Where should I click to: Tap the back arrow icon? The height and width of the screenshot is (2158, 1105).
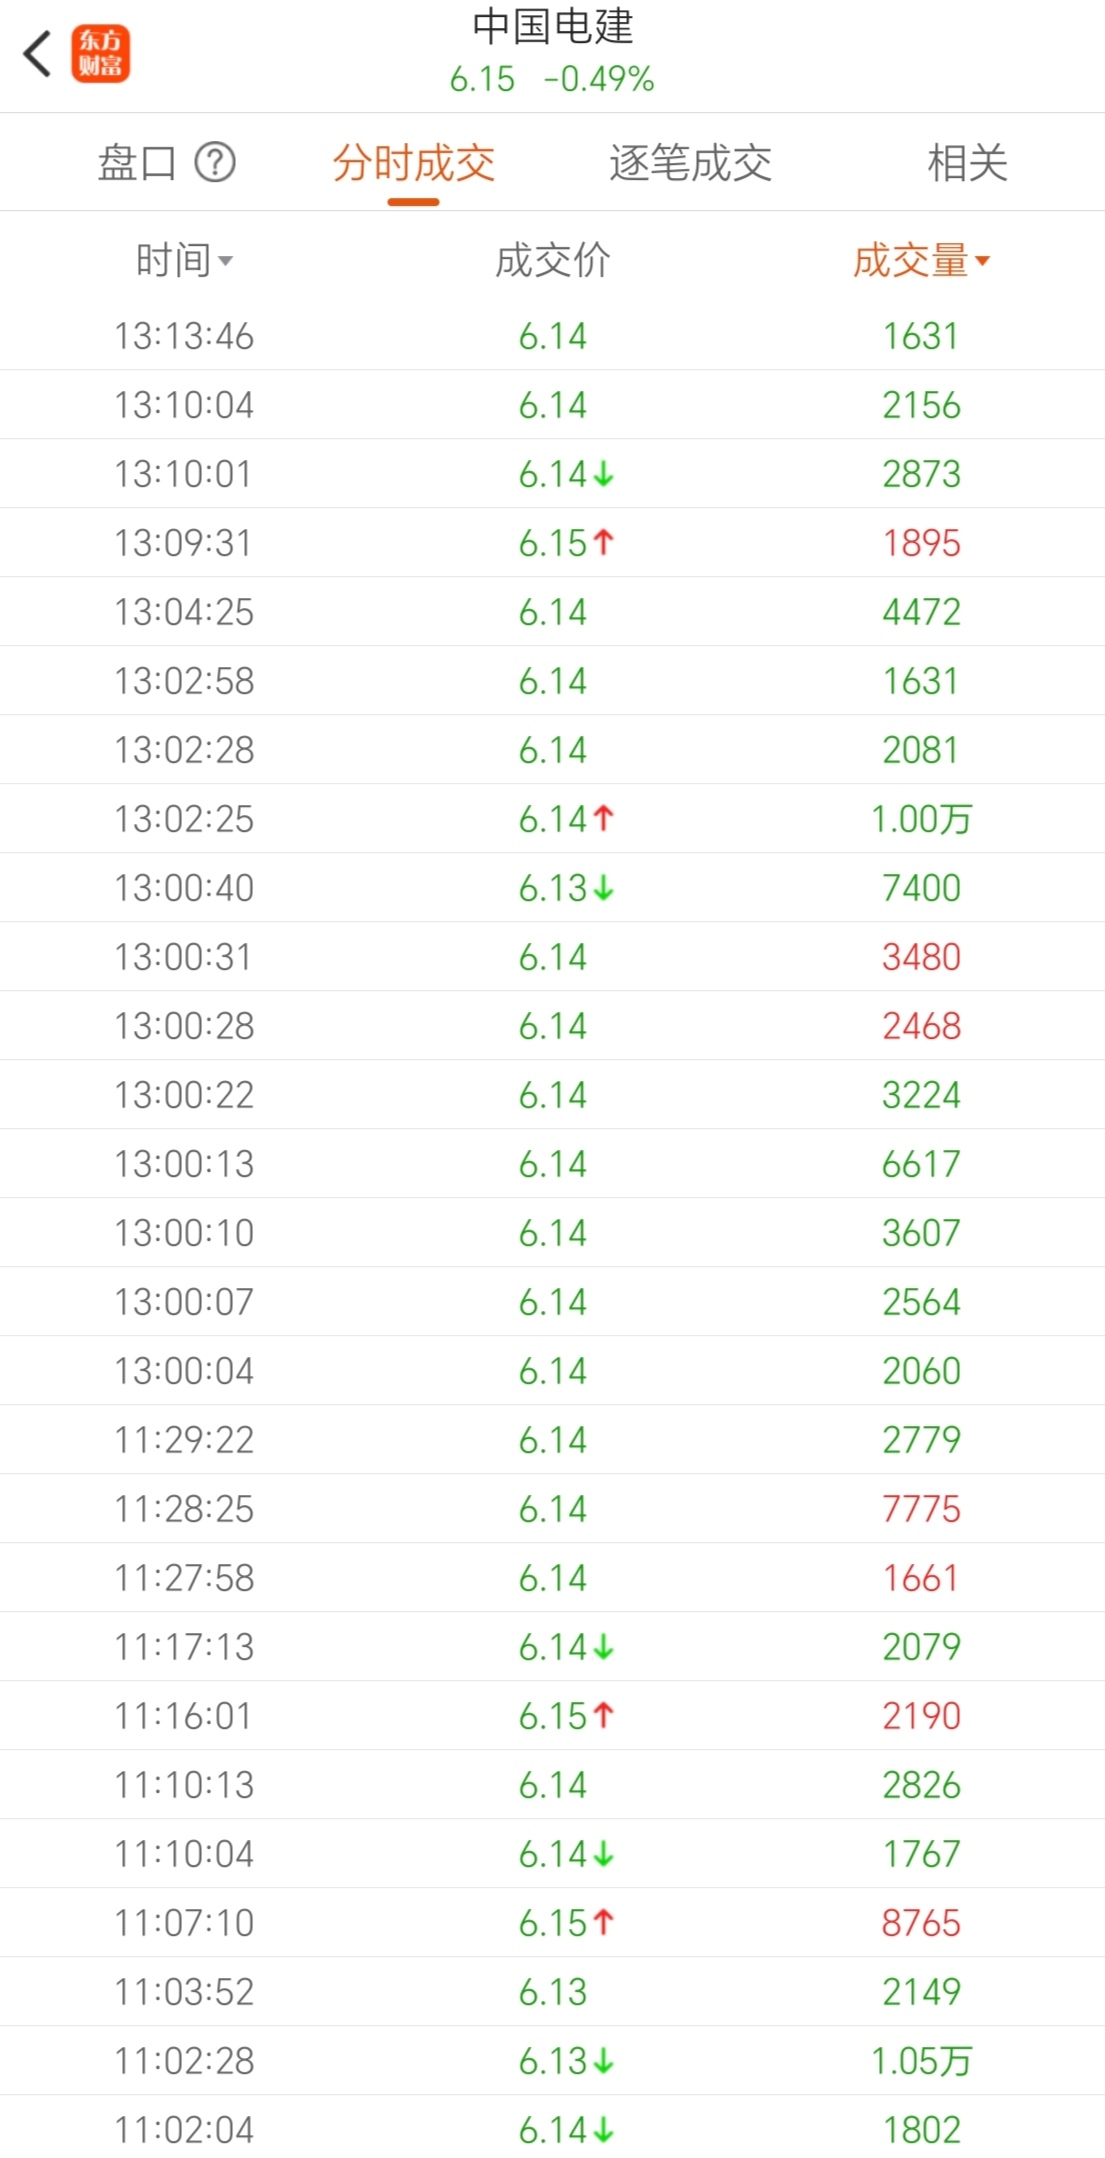(x=37, y=54)
